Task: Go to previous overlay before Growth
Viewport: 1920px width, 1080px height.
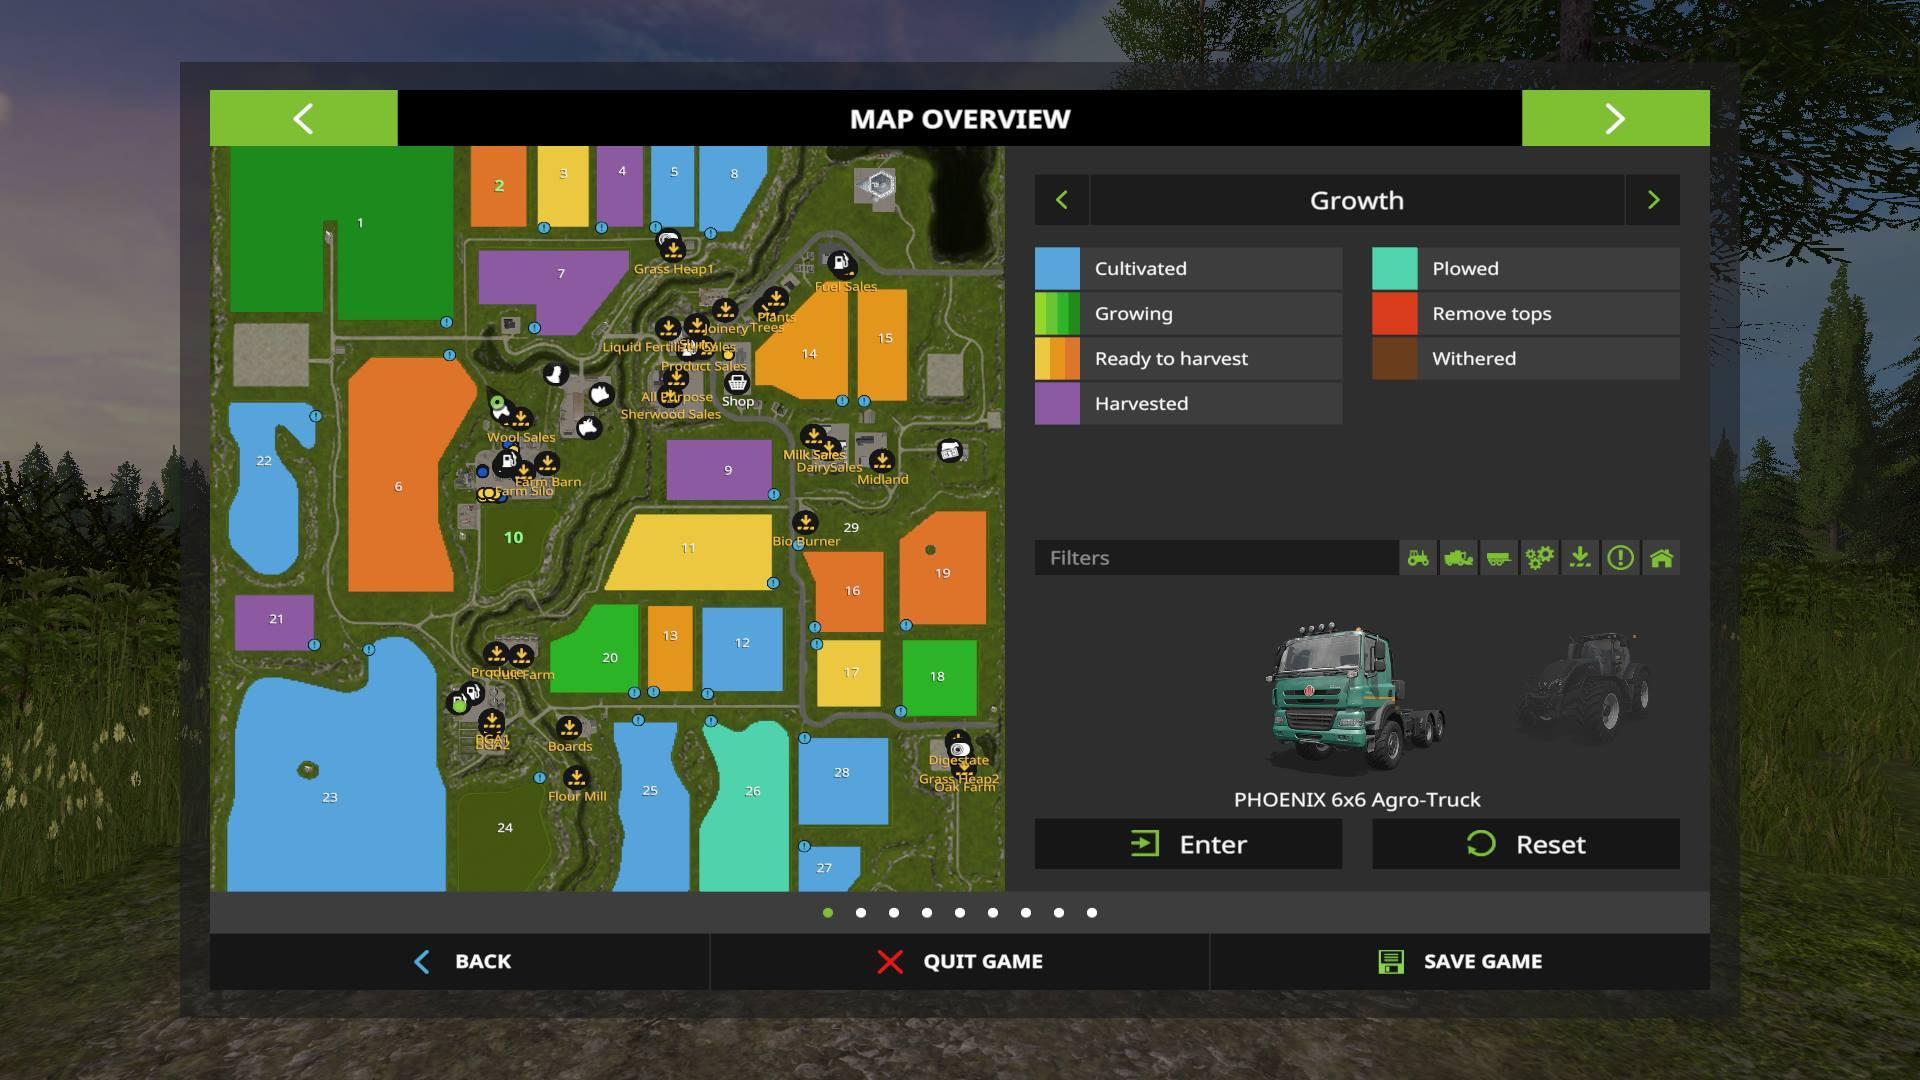Action: 1062,200
